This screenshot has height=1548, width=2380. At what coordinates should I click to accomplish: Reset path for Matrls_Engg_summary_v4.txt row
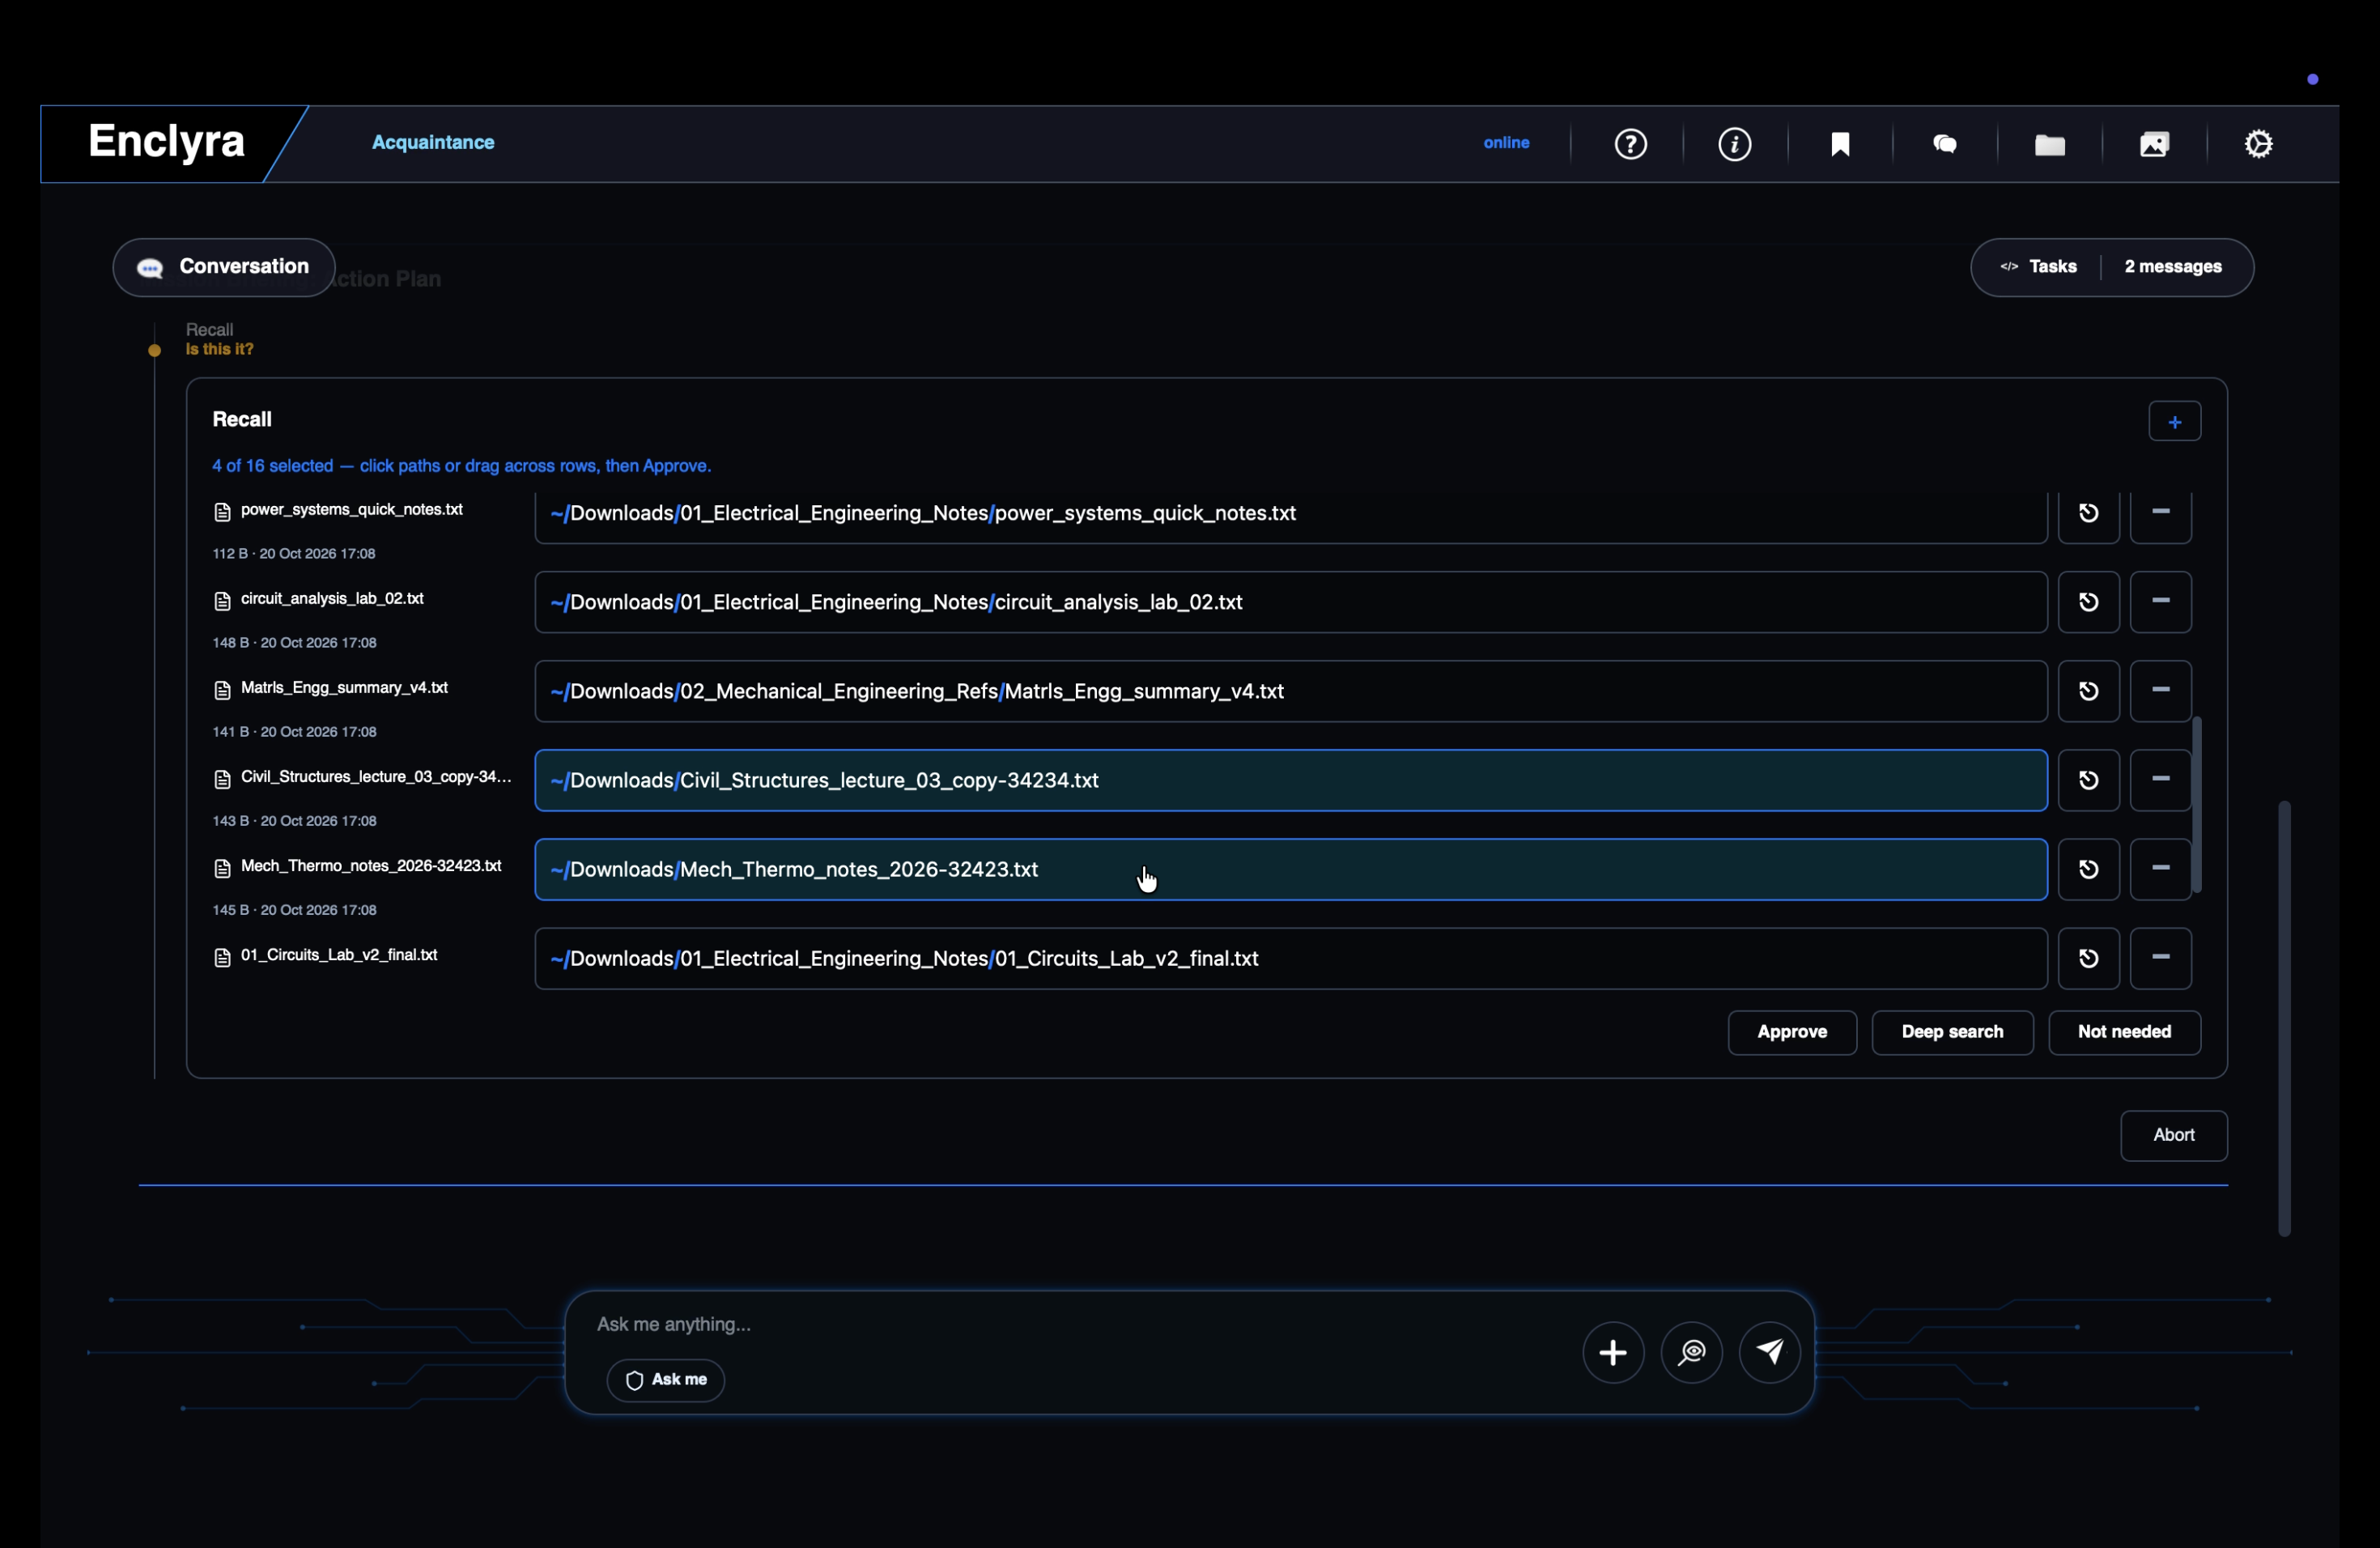tap(2089, 691)
